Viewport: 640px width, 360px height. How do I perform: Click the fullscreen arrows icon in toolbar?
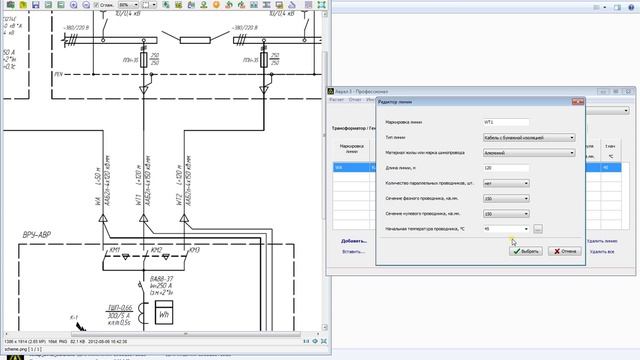[322, 4]
